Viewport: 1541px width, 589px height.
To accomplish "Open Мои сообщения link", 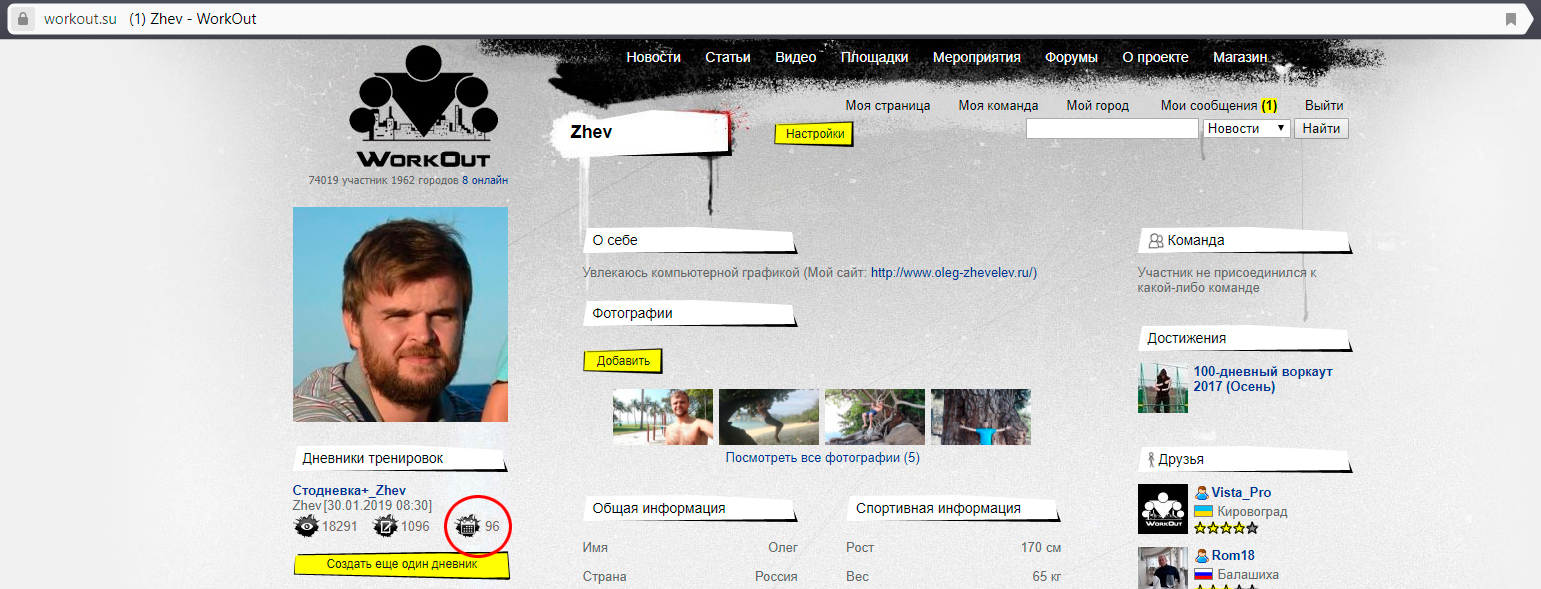I will (x=1208, y=105).
